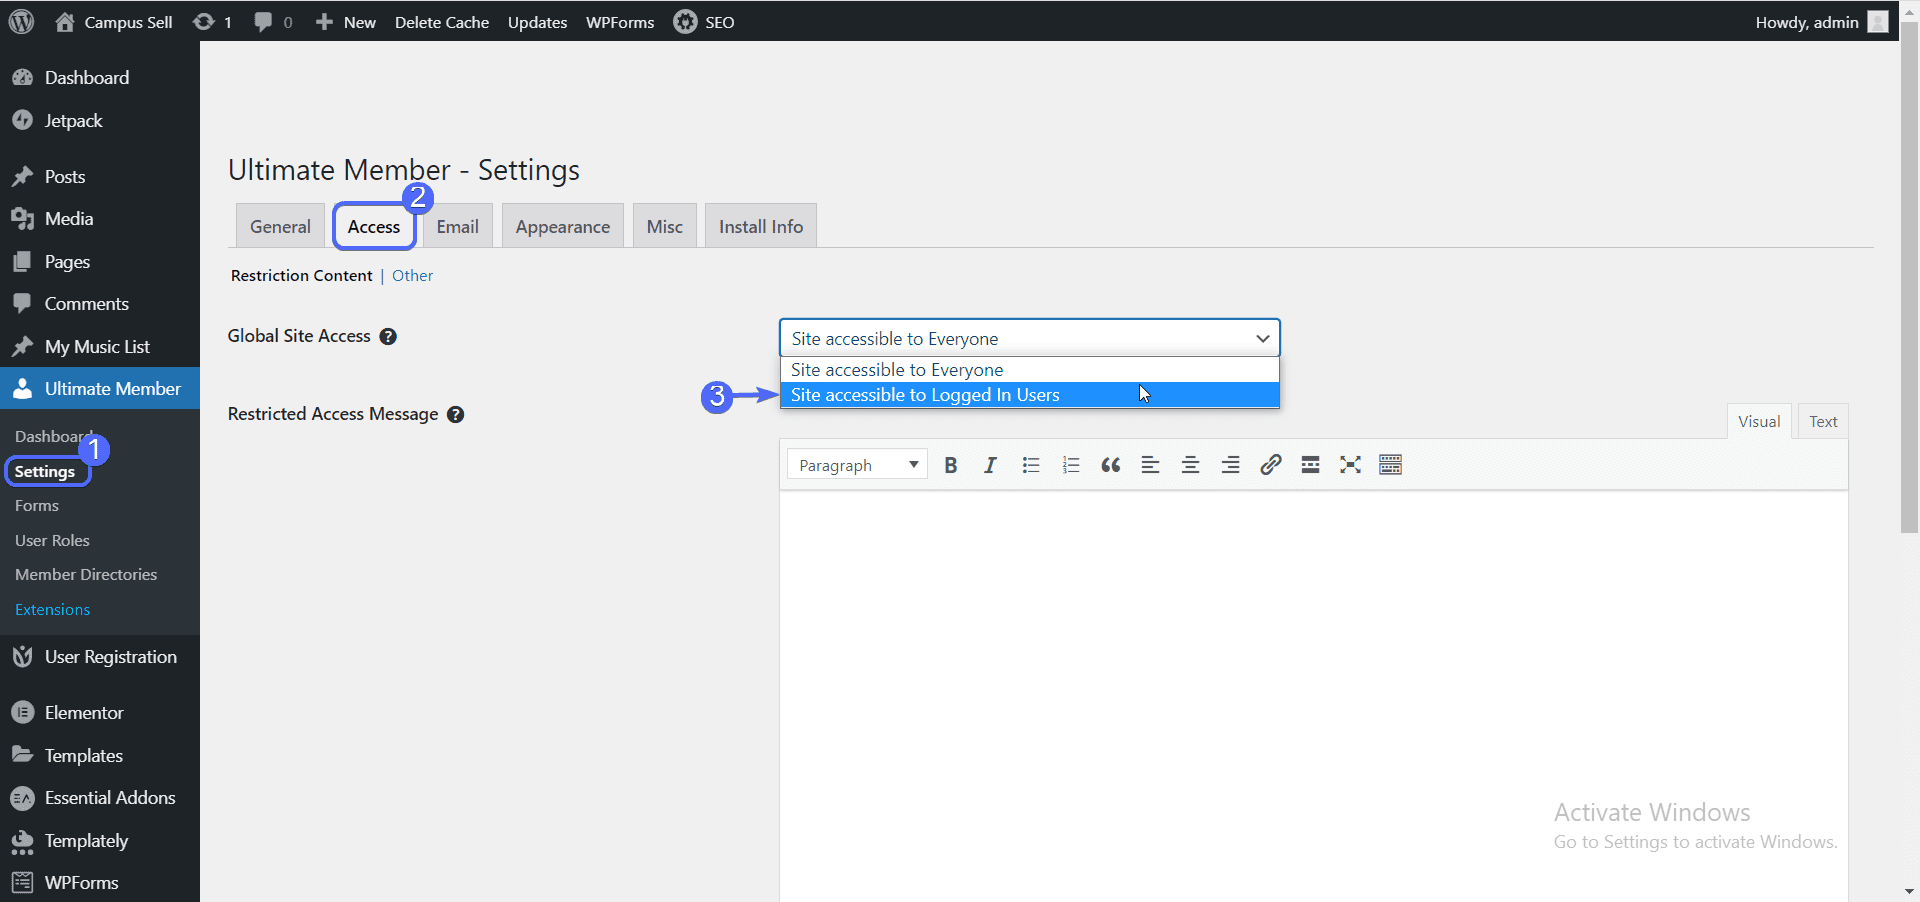The height and width of the screenshot is (902, 1920).
Task: Apply blockquote formatting
Action: click(x=1111, y=465)
